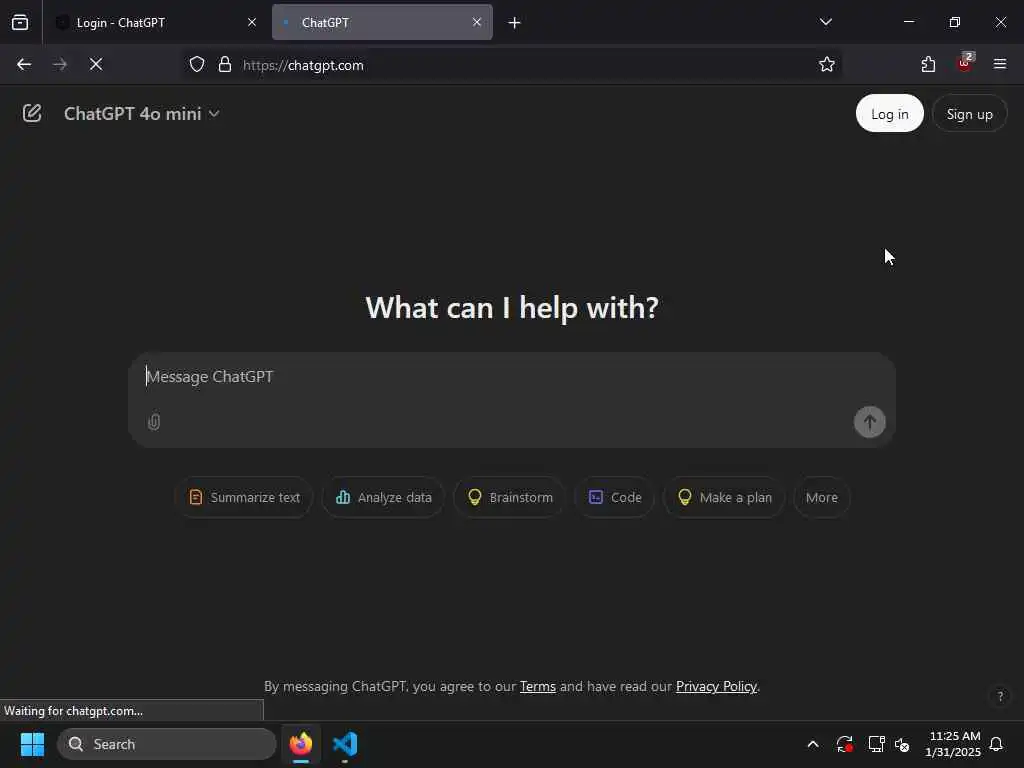Pick the Code suggestion chip

tap(615, 498)
